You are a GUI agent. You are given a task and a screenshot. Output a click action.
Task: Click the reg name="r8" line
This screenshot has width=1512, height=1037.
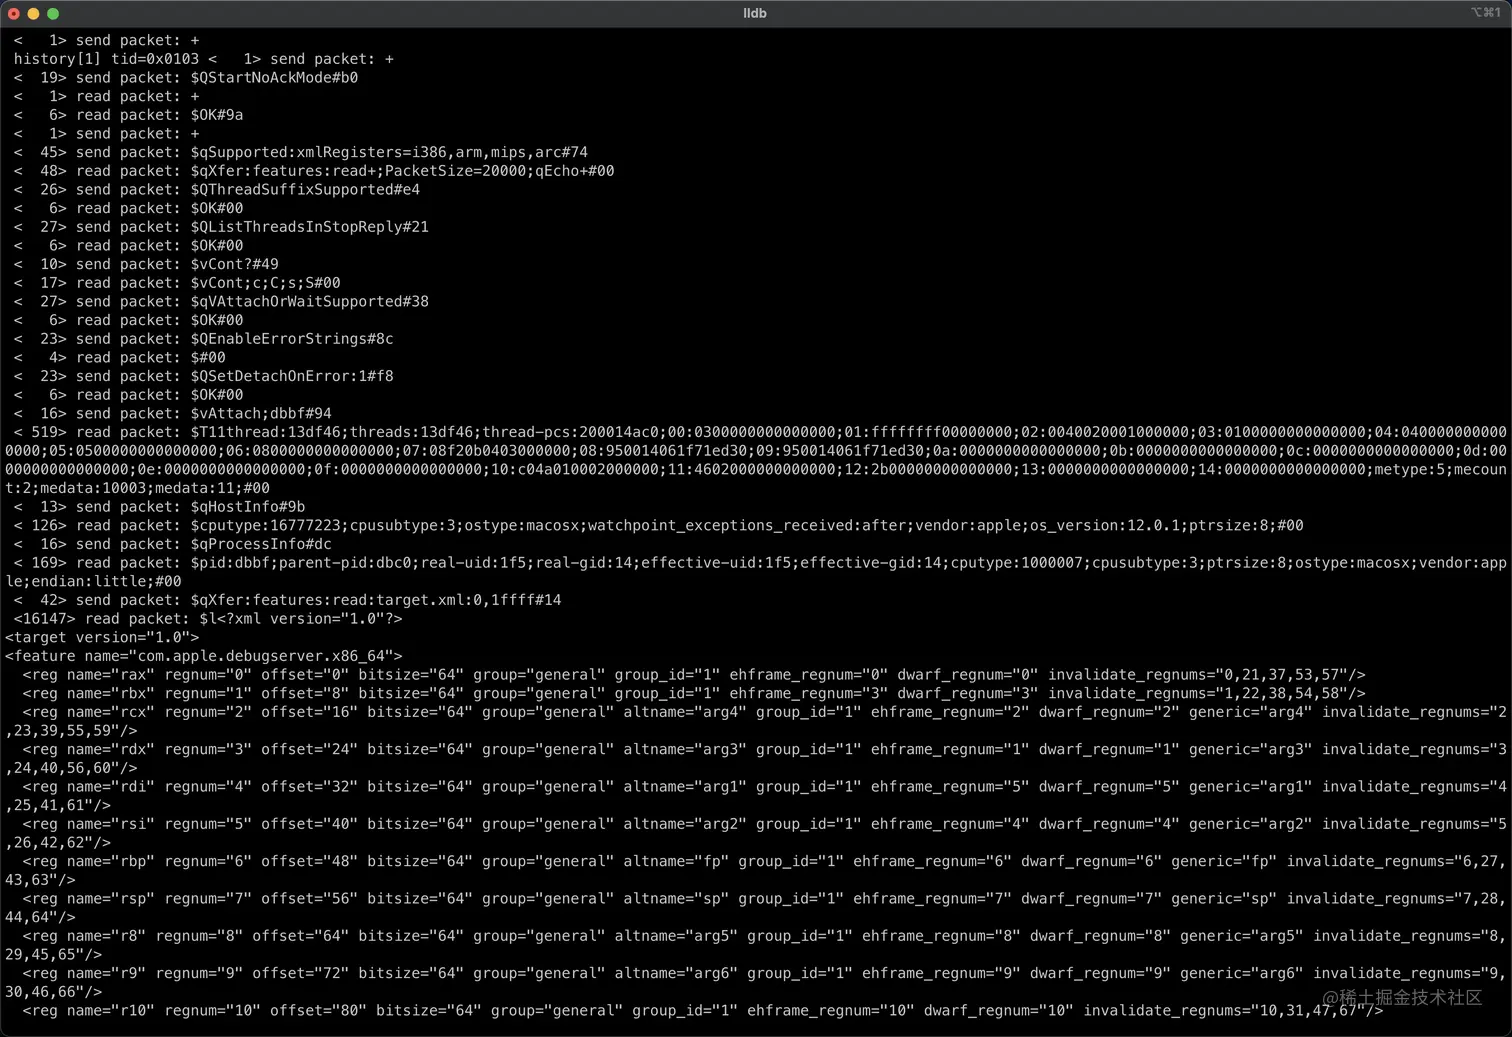point(756,945)
